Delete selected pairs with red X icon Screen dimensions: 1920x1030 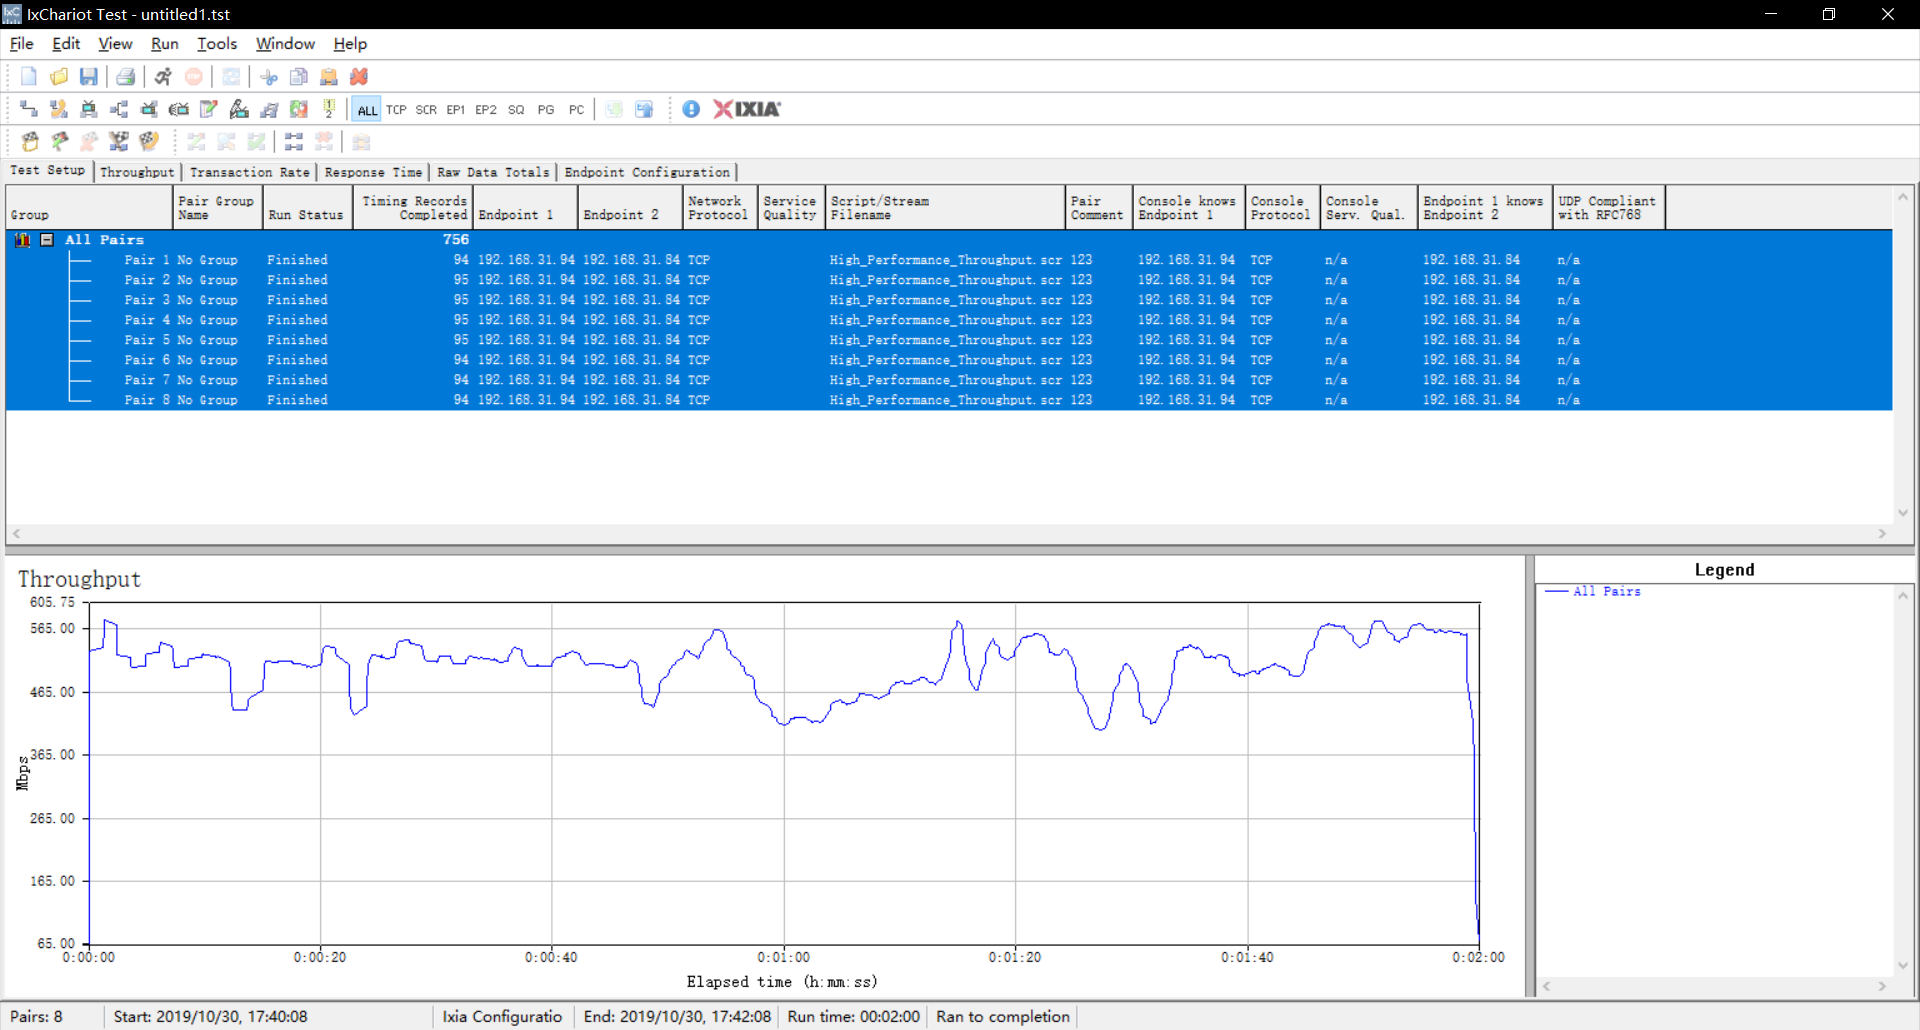click(x=359, y=77)
